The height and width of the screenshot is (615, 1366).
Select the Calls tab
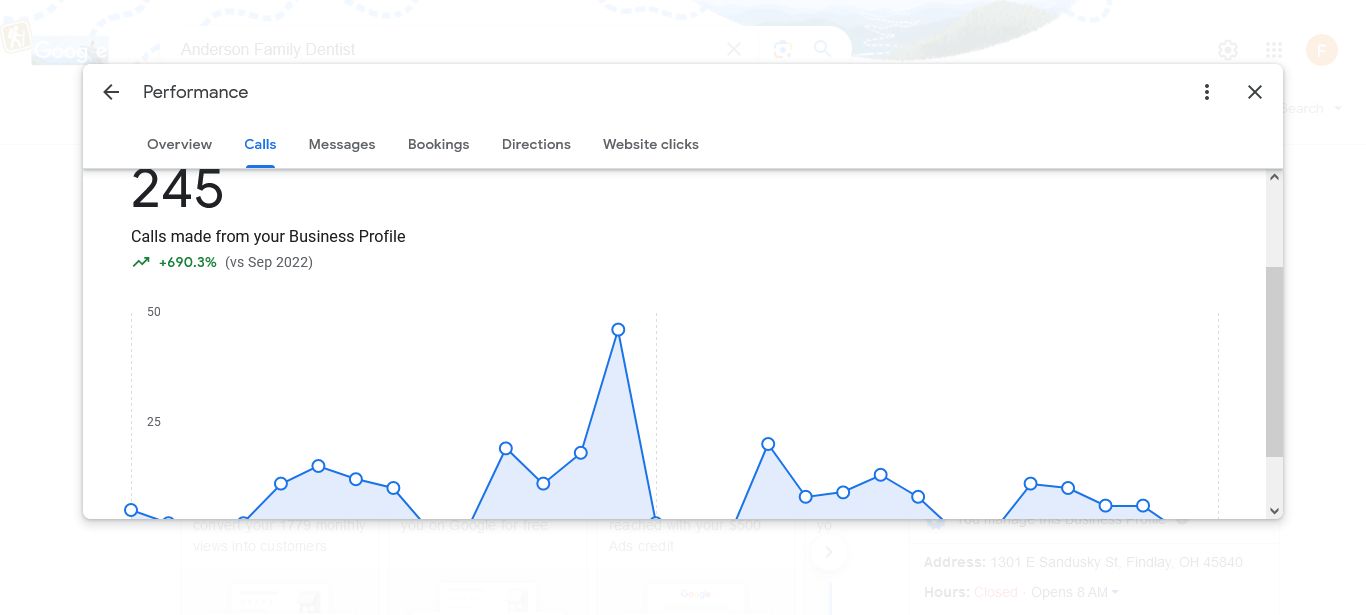(260, 144)
